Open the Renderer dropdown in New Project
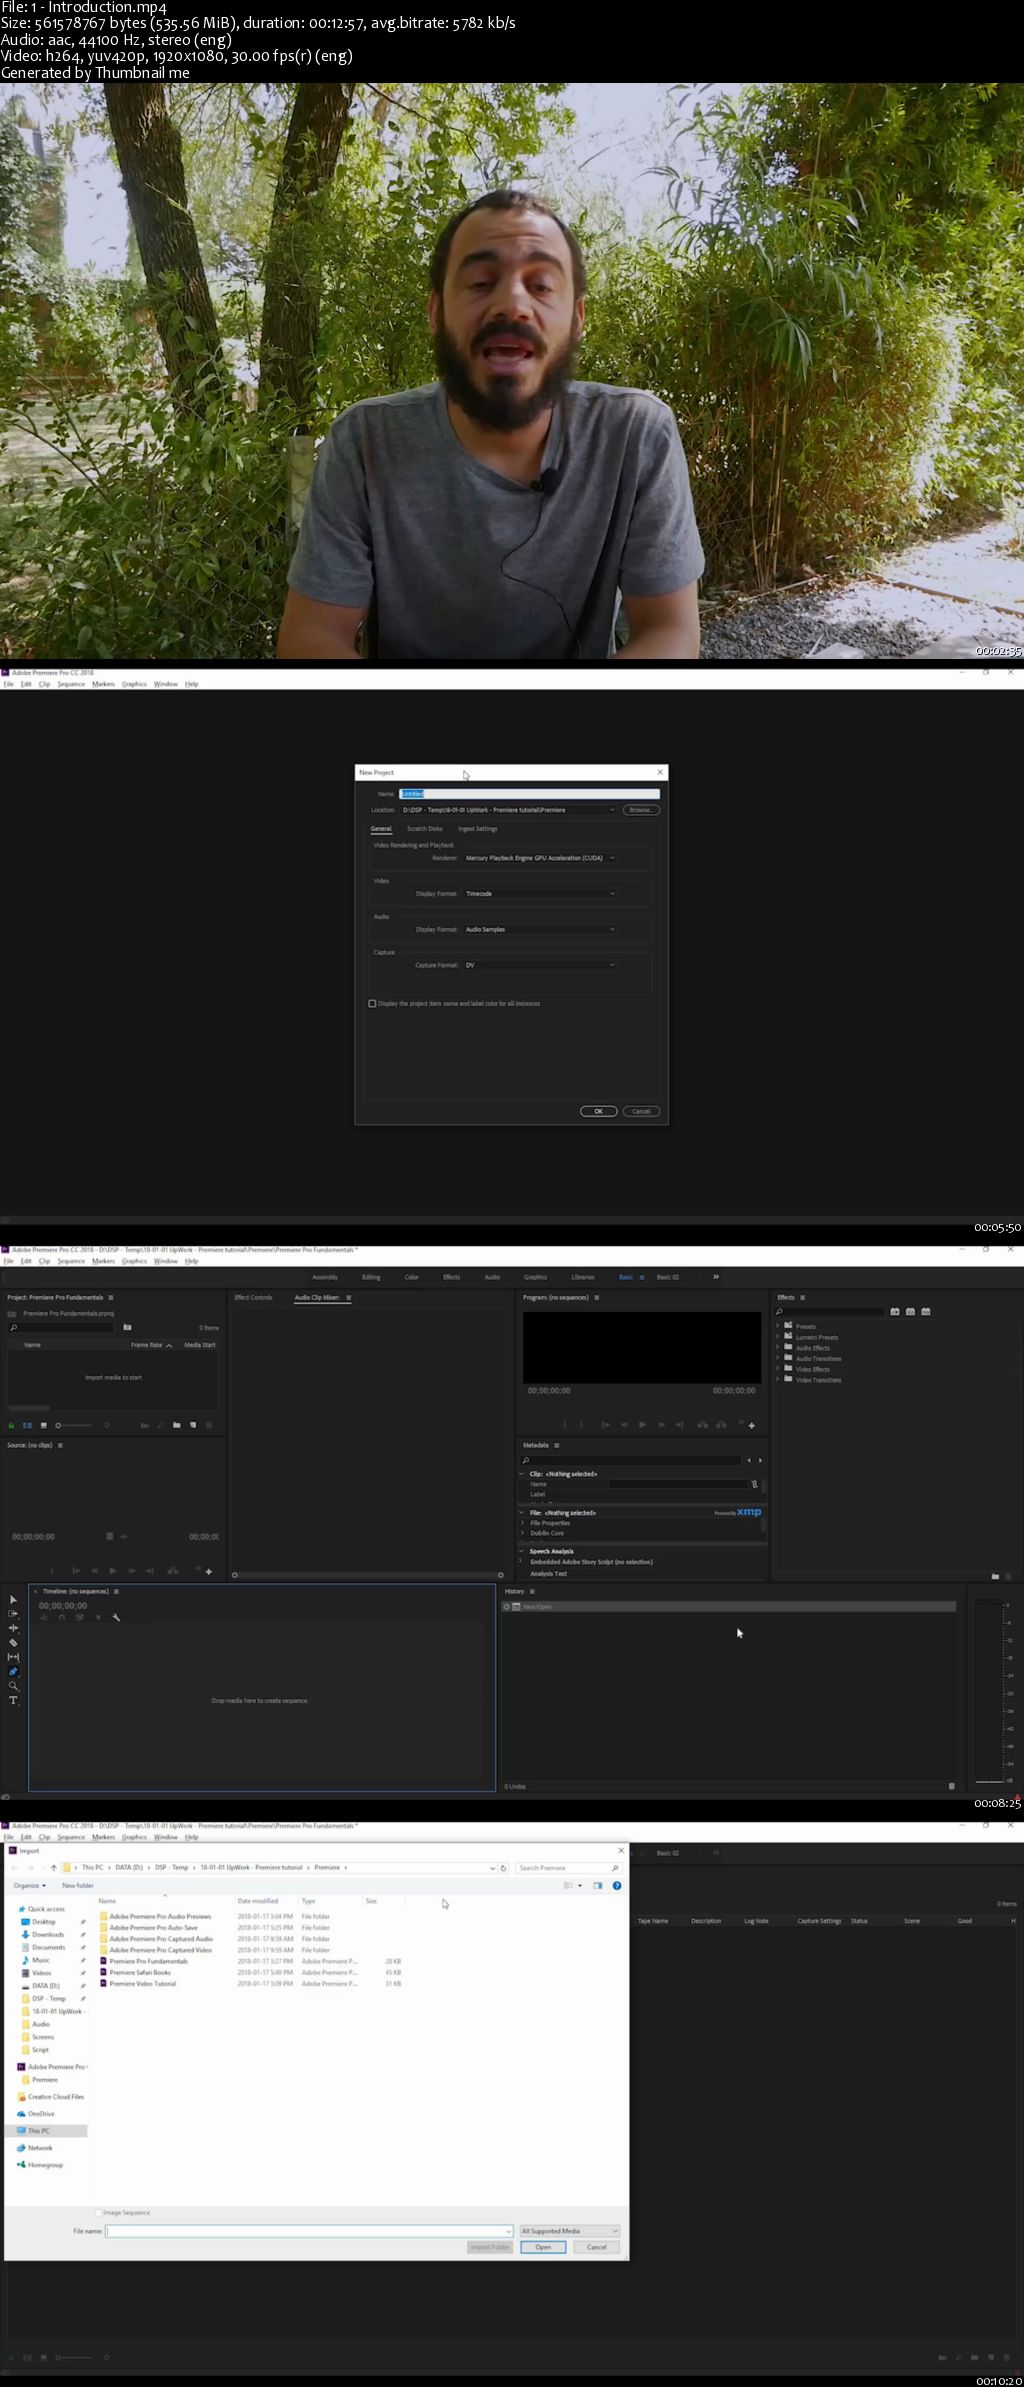 (x=540, y=858)
